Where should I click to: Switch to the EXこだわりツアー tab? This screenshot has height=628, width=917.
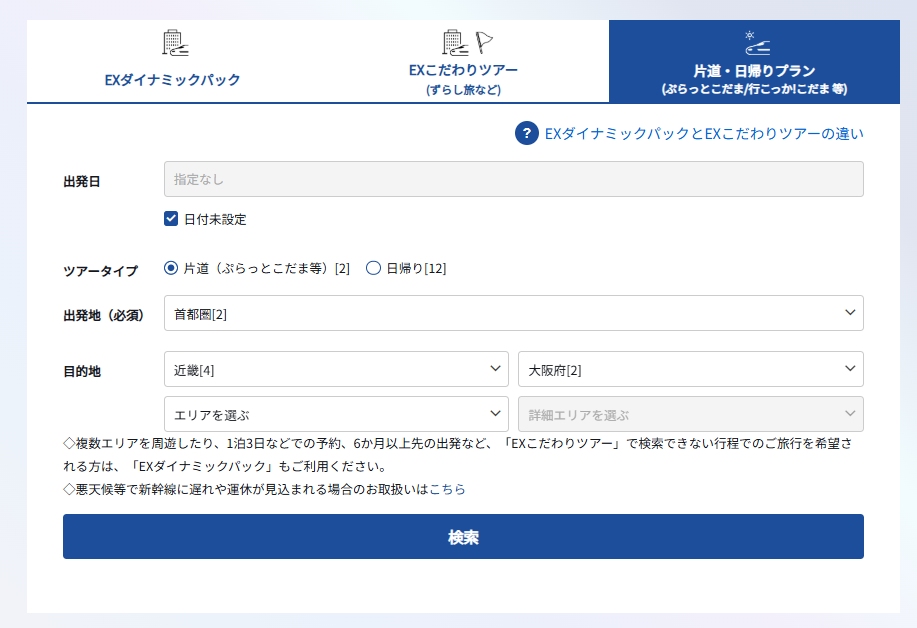(463, 61)
